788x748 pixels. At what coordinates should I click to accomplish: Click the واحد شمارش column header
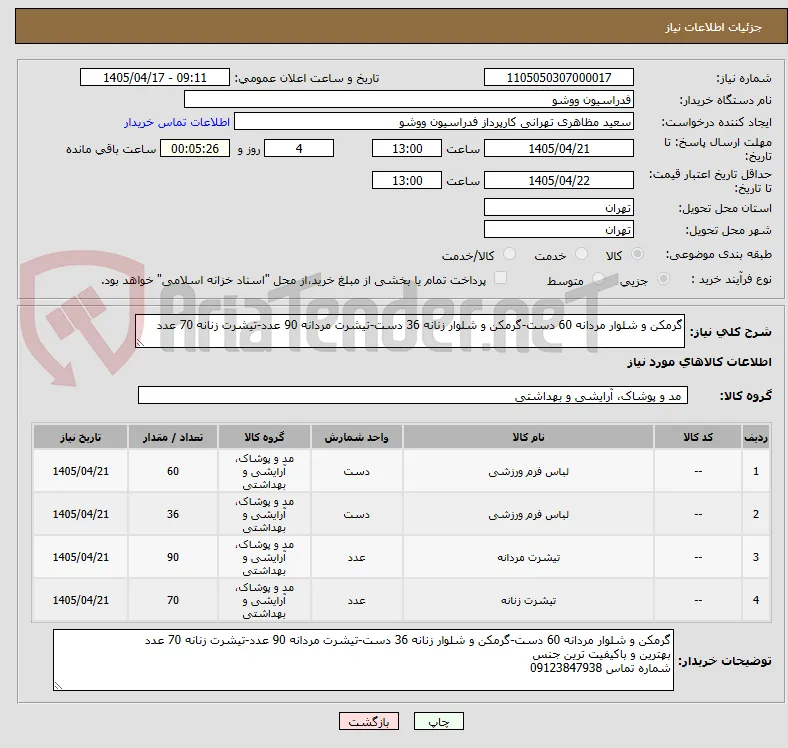[x=356, y=437]
